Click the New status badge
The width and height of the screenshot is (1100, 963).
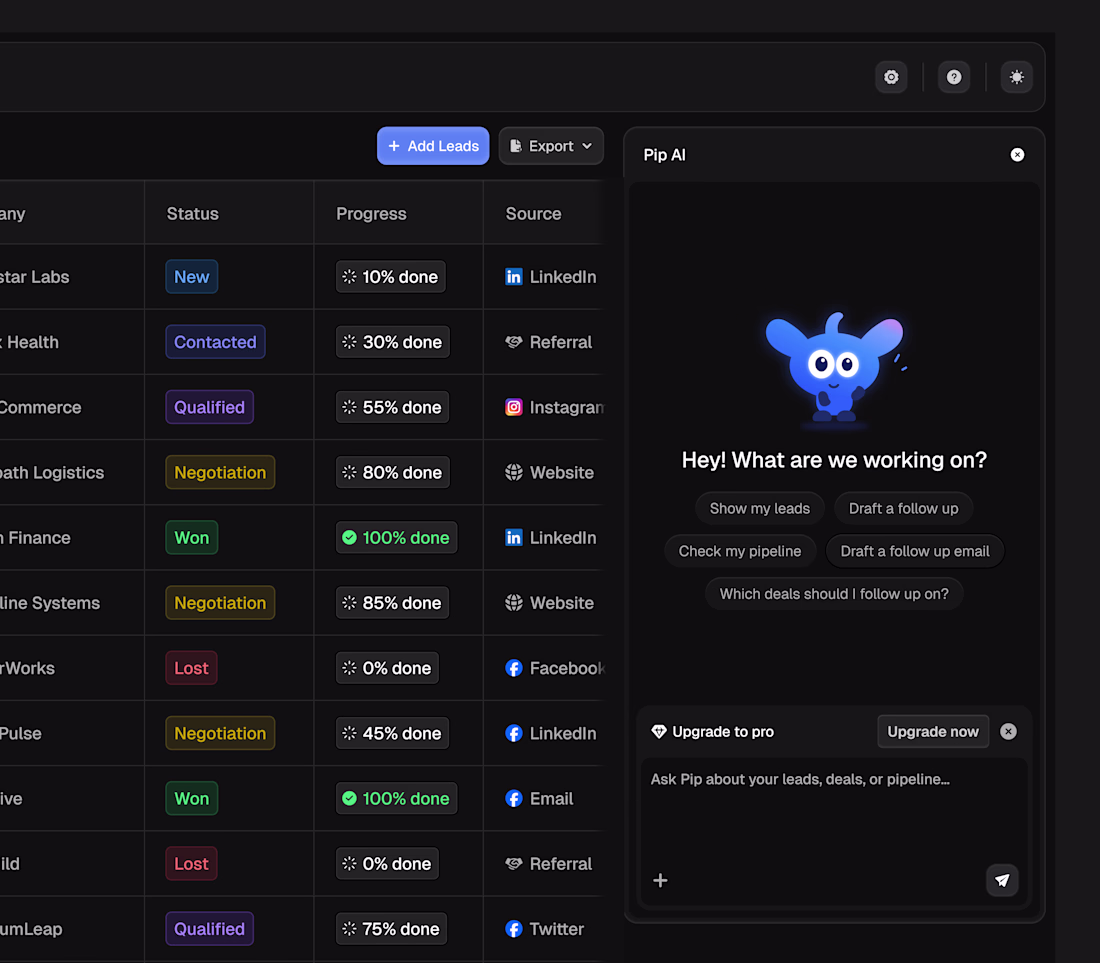coord(192,277)
